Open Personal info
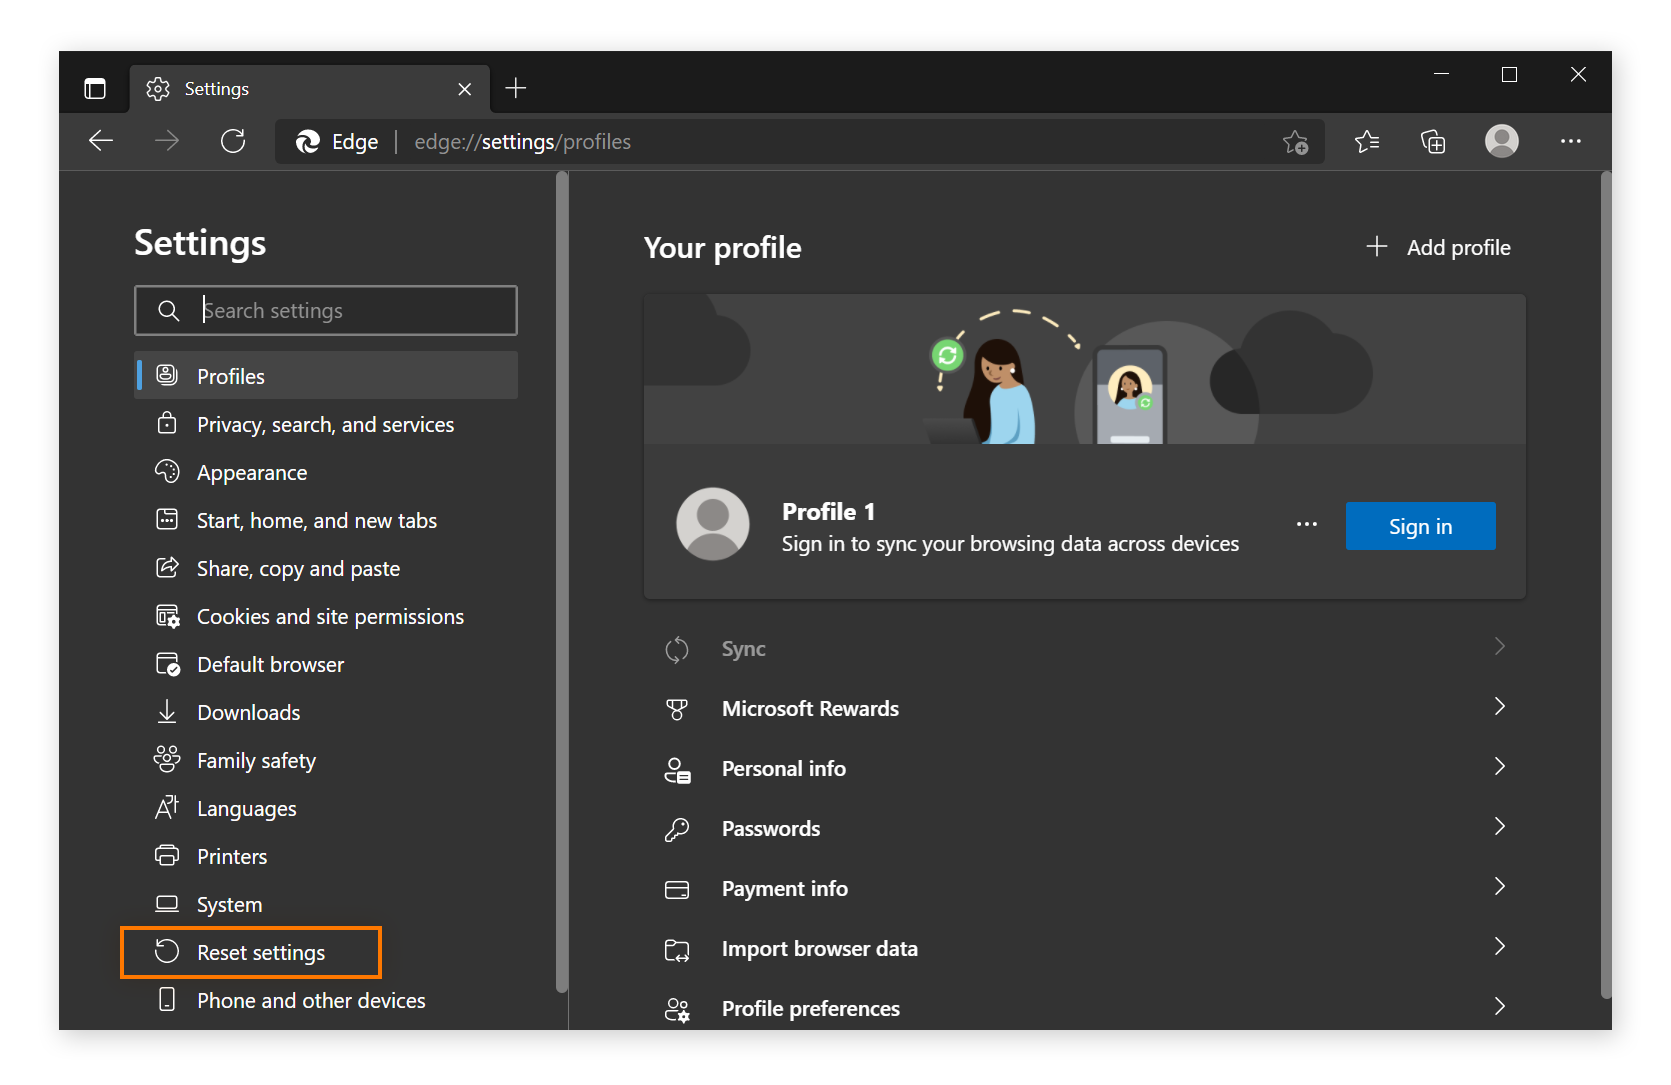 pyautogui.click(x=1085, y=768)
